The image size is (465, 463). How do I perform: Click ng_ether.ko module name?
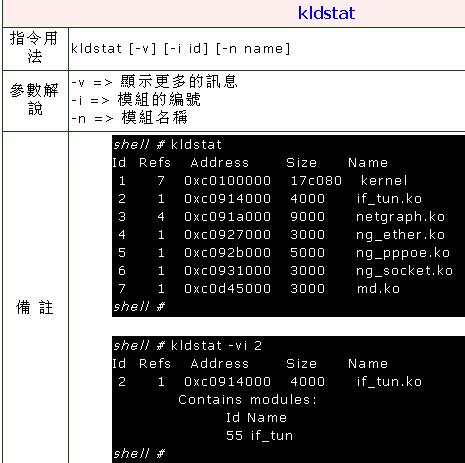pos(400,235)
